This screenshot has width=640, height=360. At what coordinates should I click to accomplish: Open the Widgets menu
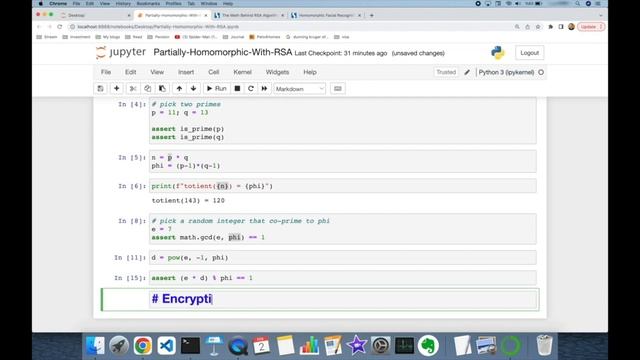[277, 72]
